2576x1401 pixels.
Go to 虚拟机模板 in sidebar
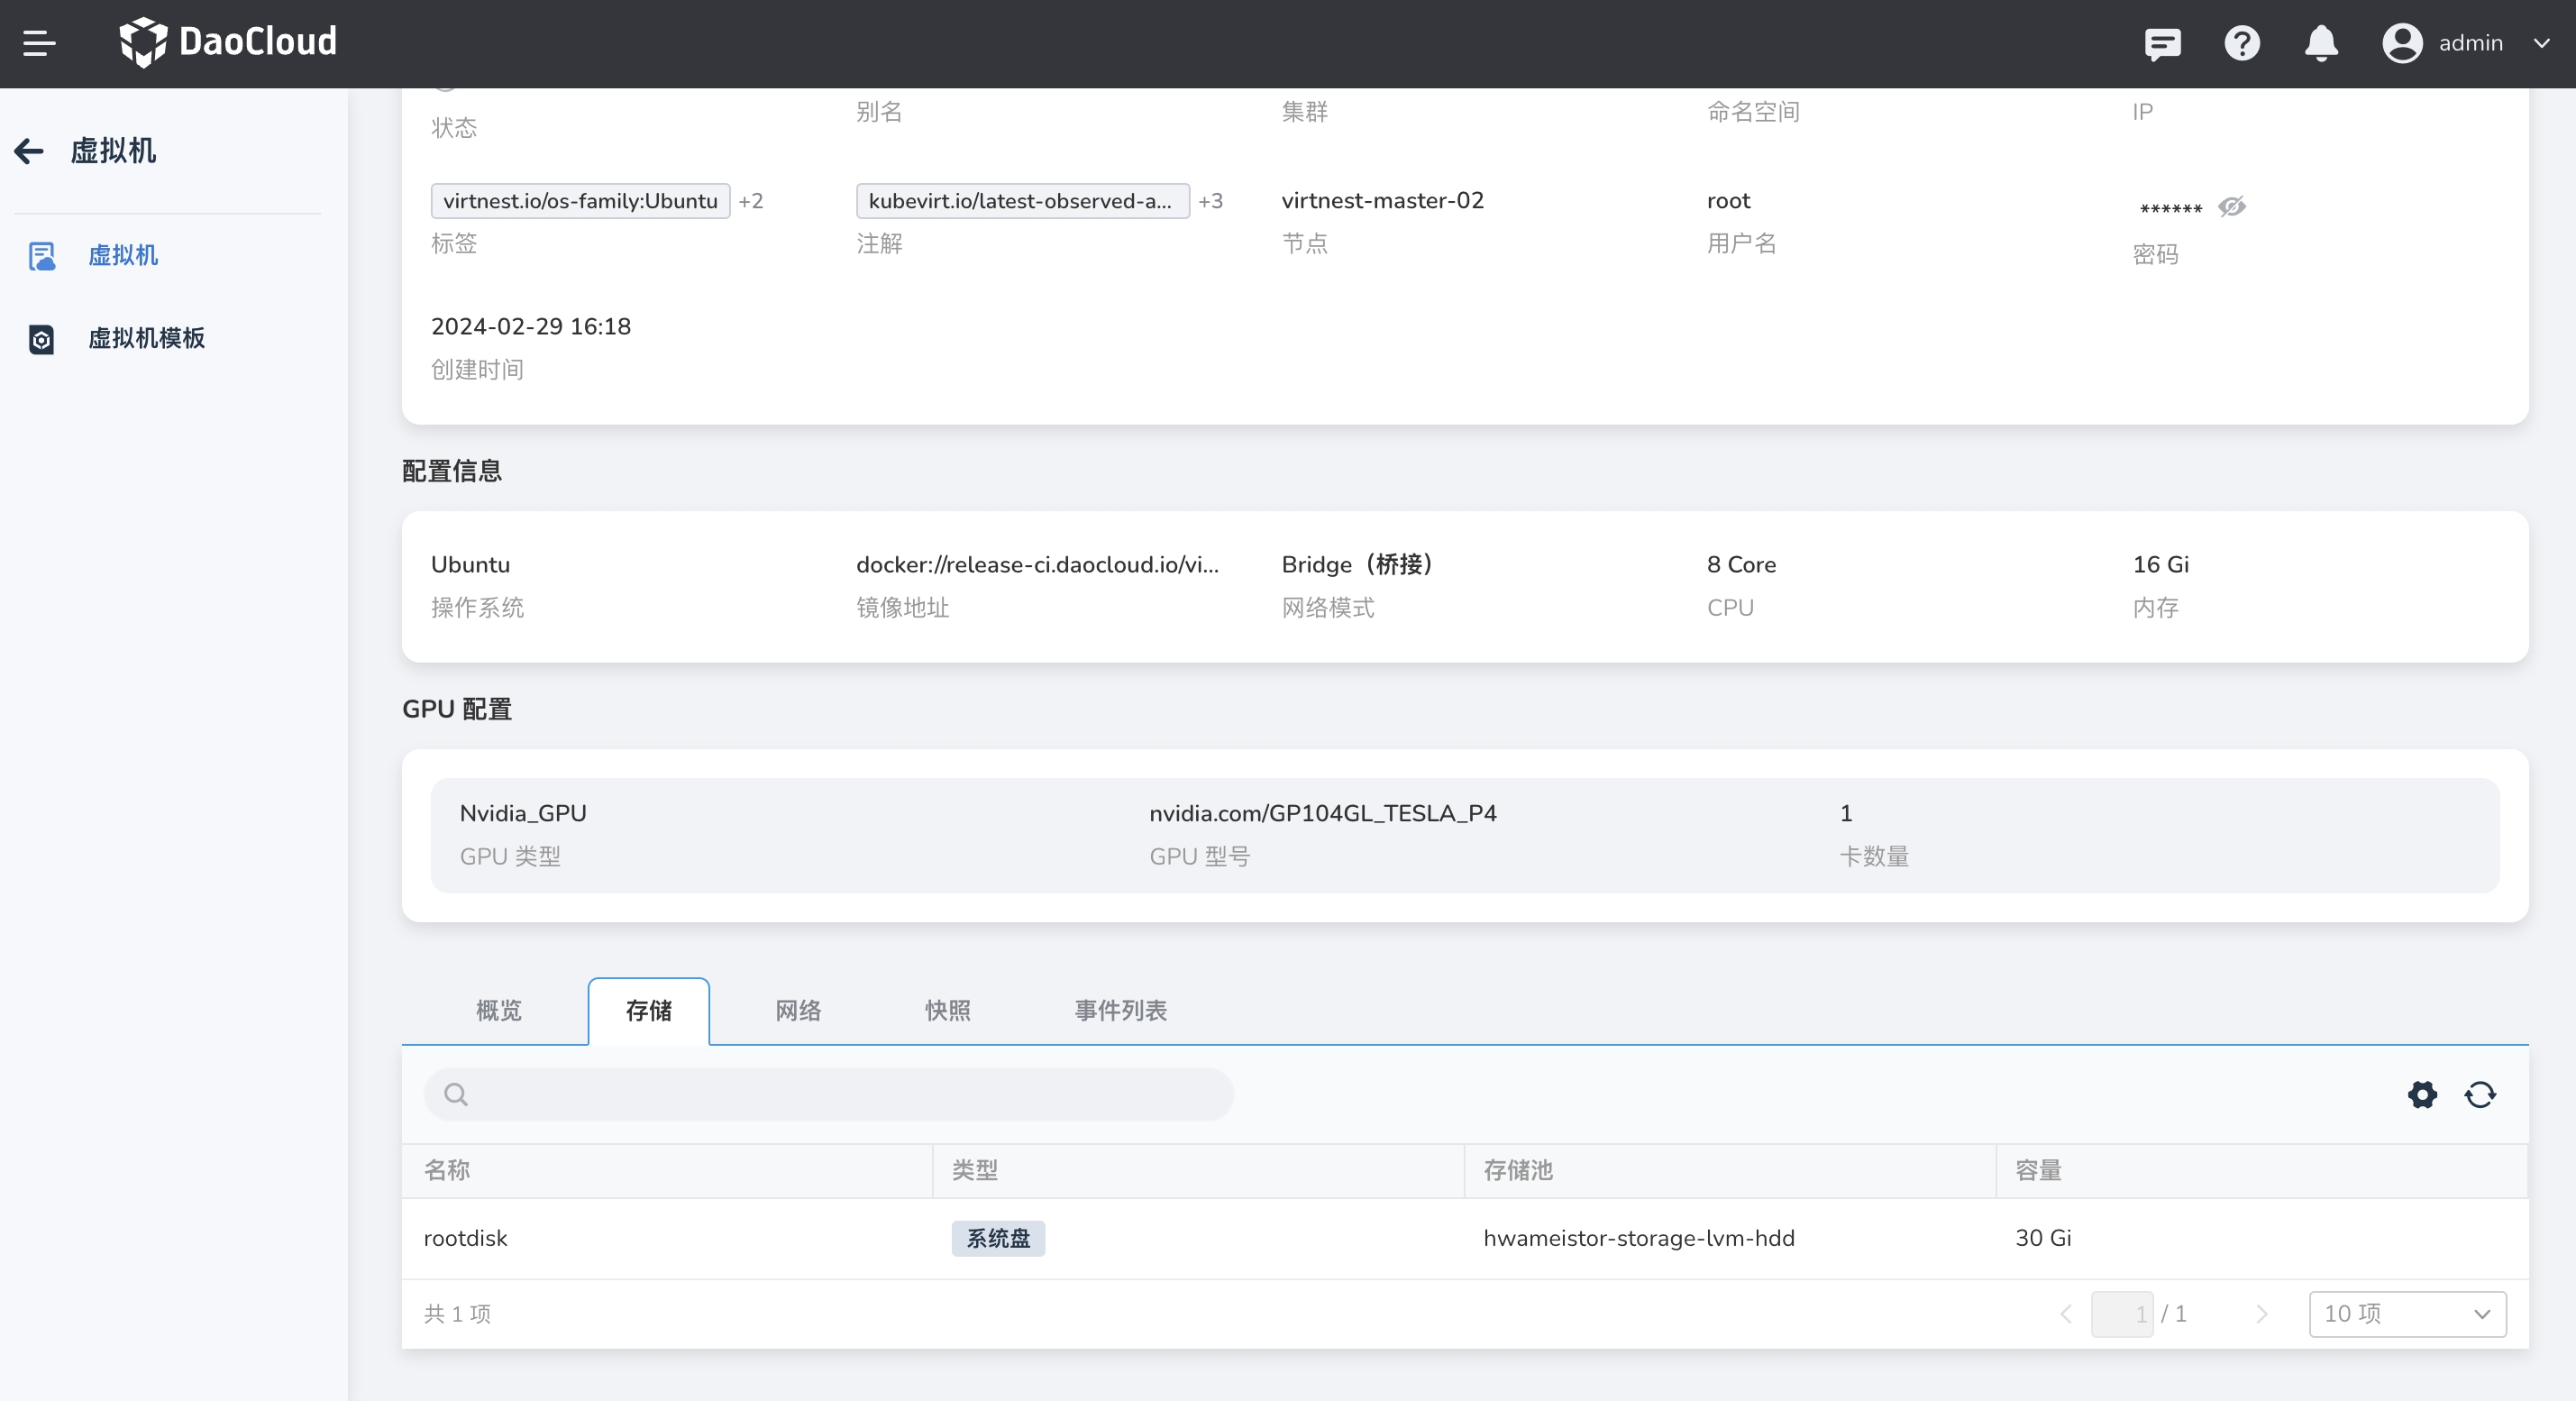tap(146, 338)
